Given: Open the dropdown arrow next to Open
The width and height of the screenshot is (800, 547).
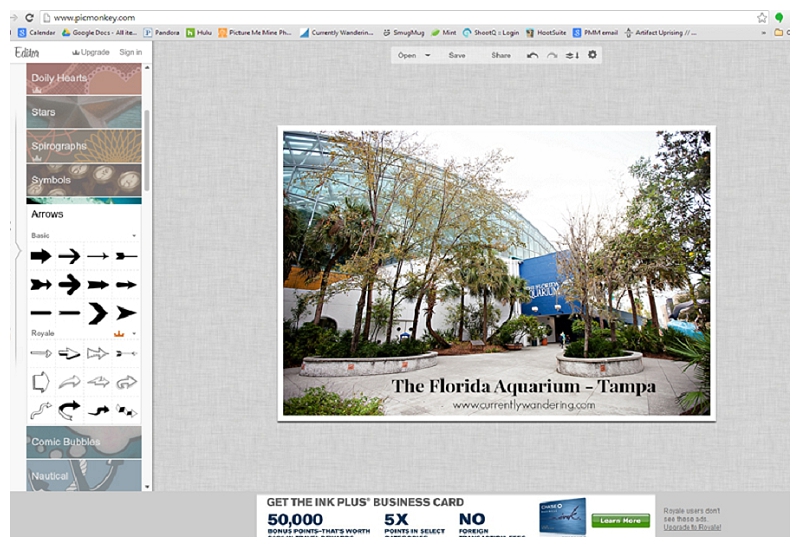Looking at the screenshot, I should tap(428, 55).
